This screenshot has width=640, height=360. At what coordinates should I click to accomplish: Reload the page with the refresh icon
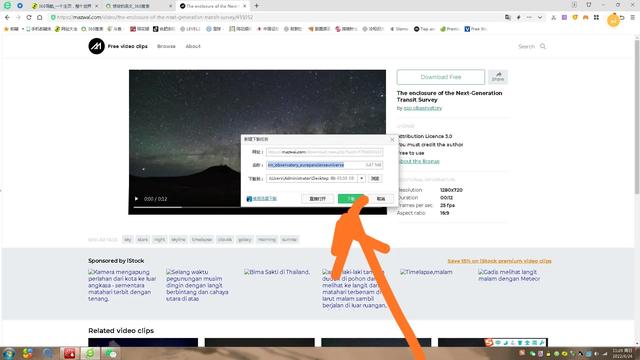click(x=29, y=18)
